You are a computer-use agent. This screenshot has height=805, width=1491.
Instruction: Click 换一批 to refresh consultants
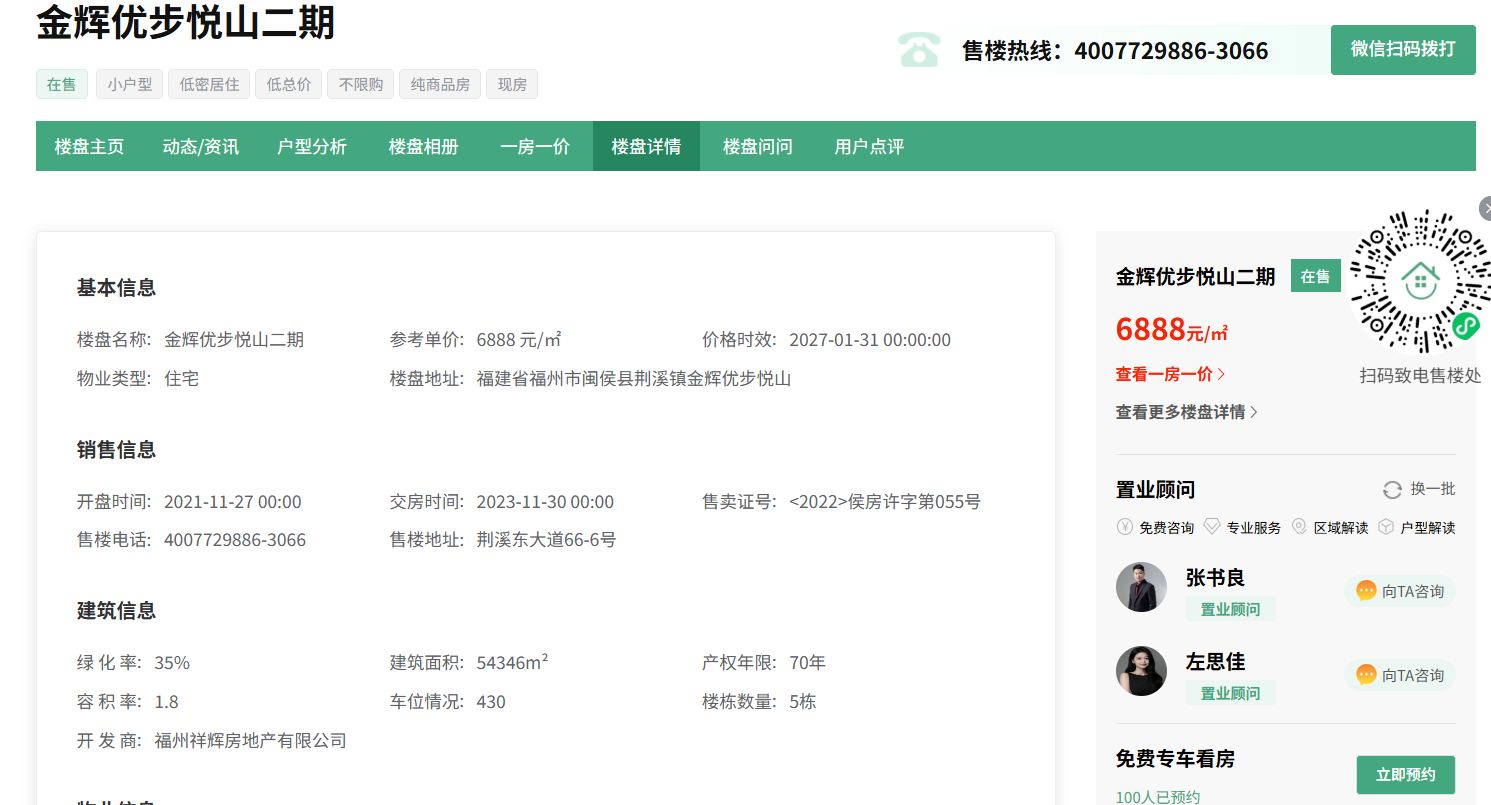coord(1433,489)
